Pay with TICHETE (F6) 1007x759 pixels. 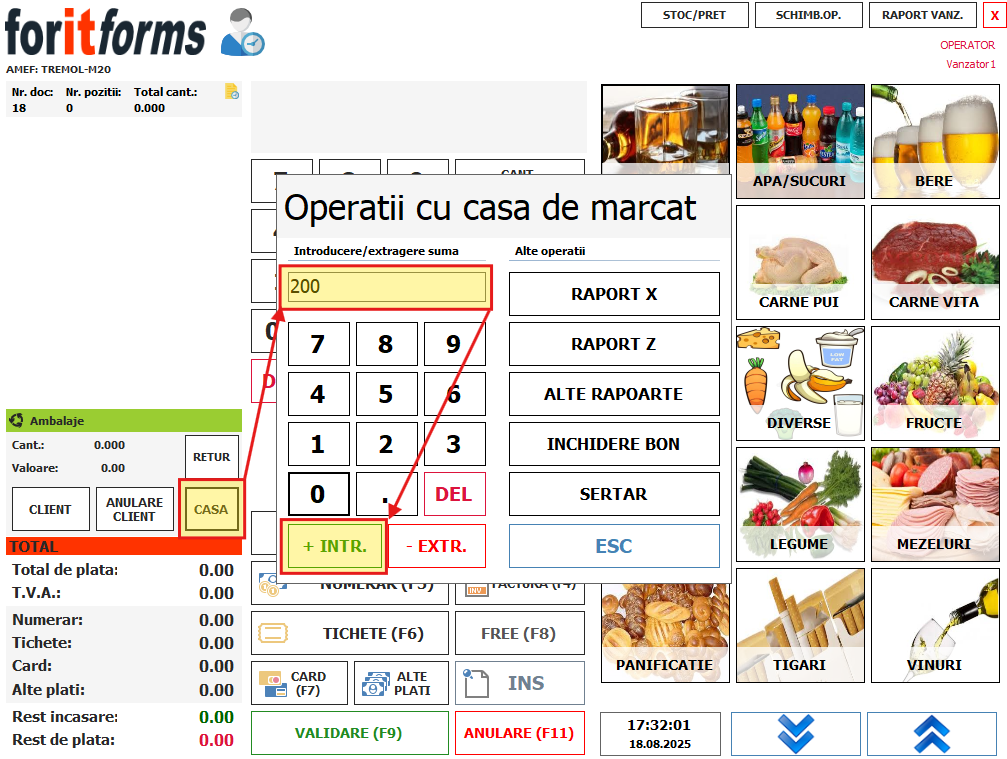click(350, 633)
